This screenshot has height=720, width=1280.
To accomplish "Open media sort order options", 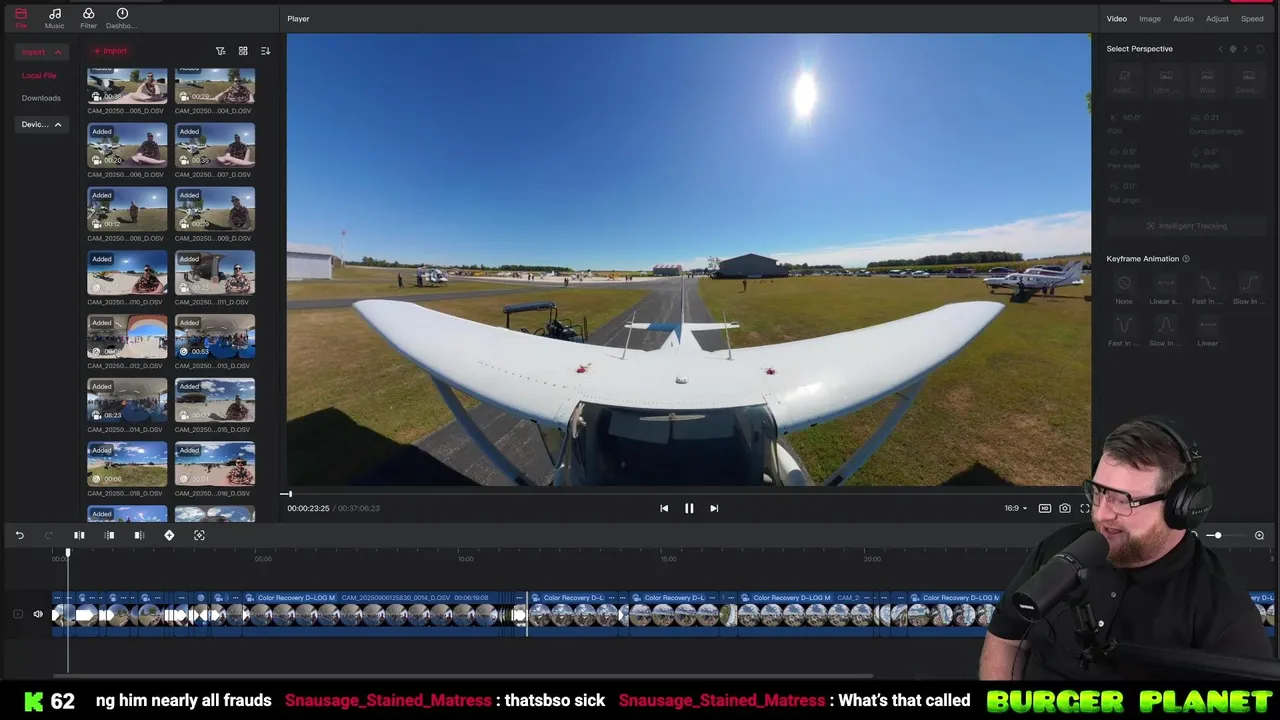I will (265, 51).
